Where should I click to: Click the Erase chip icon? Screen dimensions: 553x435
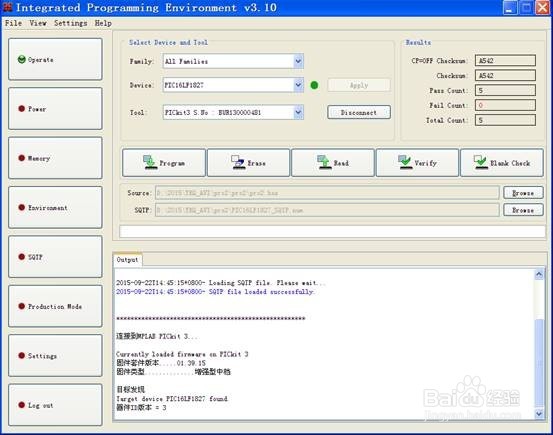coord(238,162)
